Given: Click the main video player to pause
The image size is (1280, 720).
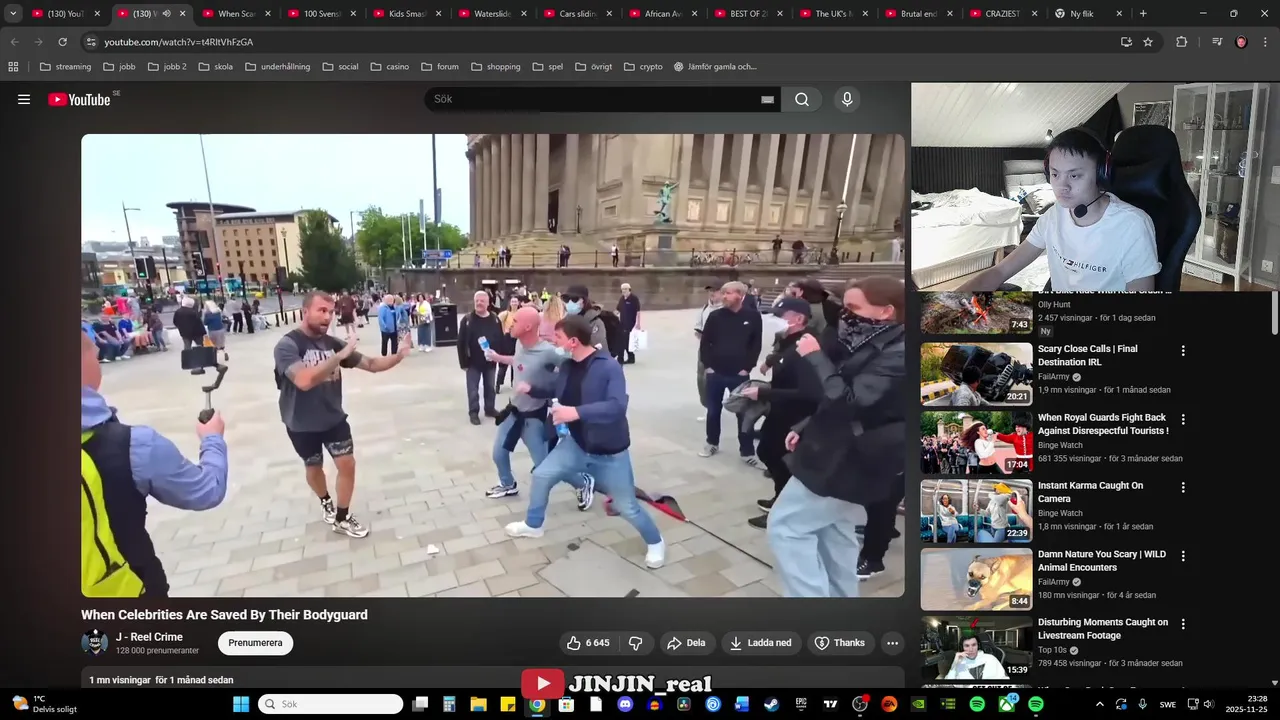Looking at the screenshot, I should point(493,365).
